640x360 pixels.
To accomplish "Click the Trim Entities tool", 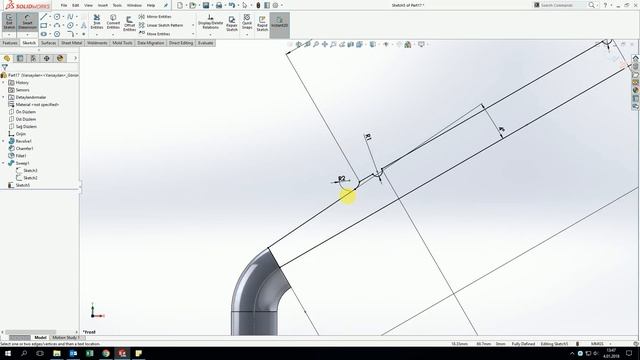I will click(x=97, y=22).
